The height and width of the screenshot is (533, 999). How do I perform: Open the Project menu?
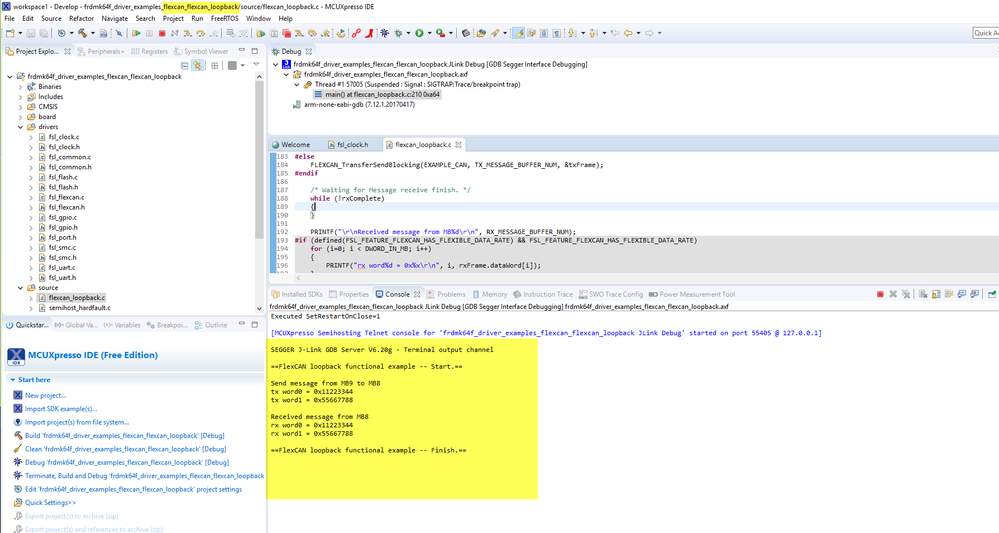[x=173, y=18]
